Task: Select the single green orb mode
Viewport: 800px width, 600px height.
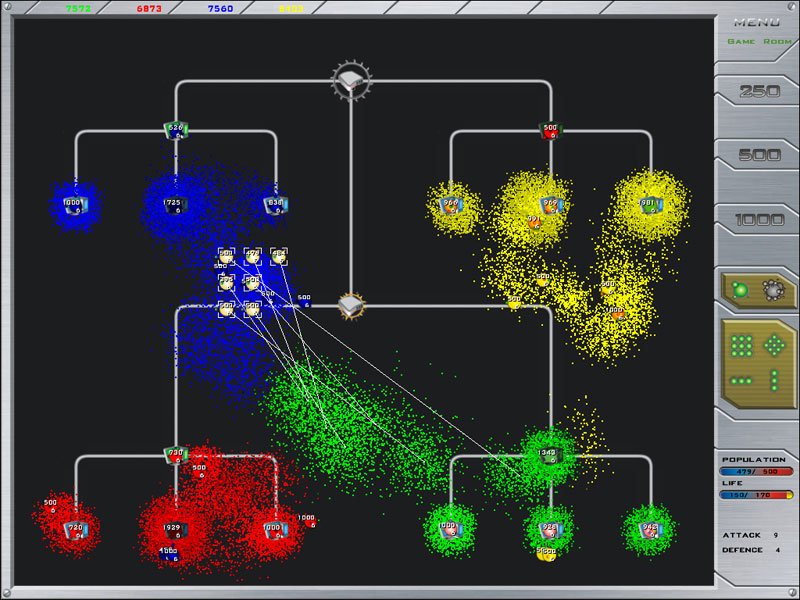Action: coord(739,290)
